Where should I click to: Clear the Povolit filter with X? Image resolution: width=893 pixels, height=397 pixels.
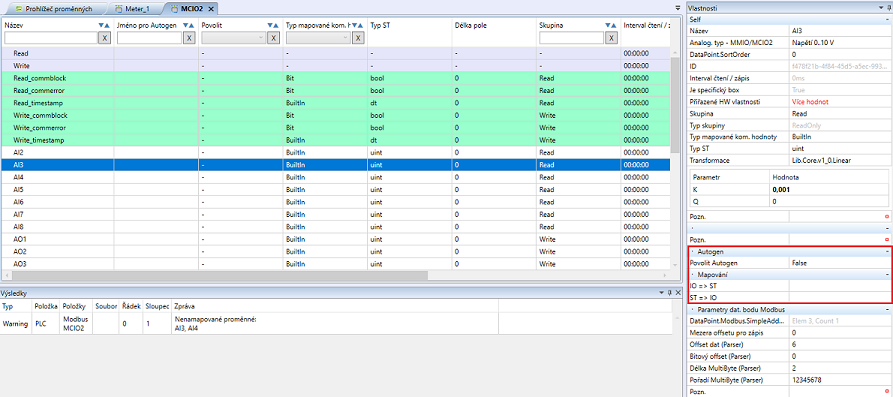click(x=273, y=38)
